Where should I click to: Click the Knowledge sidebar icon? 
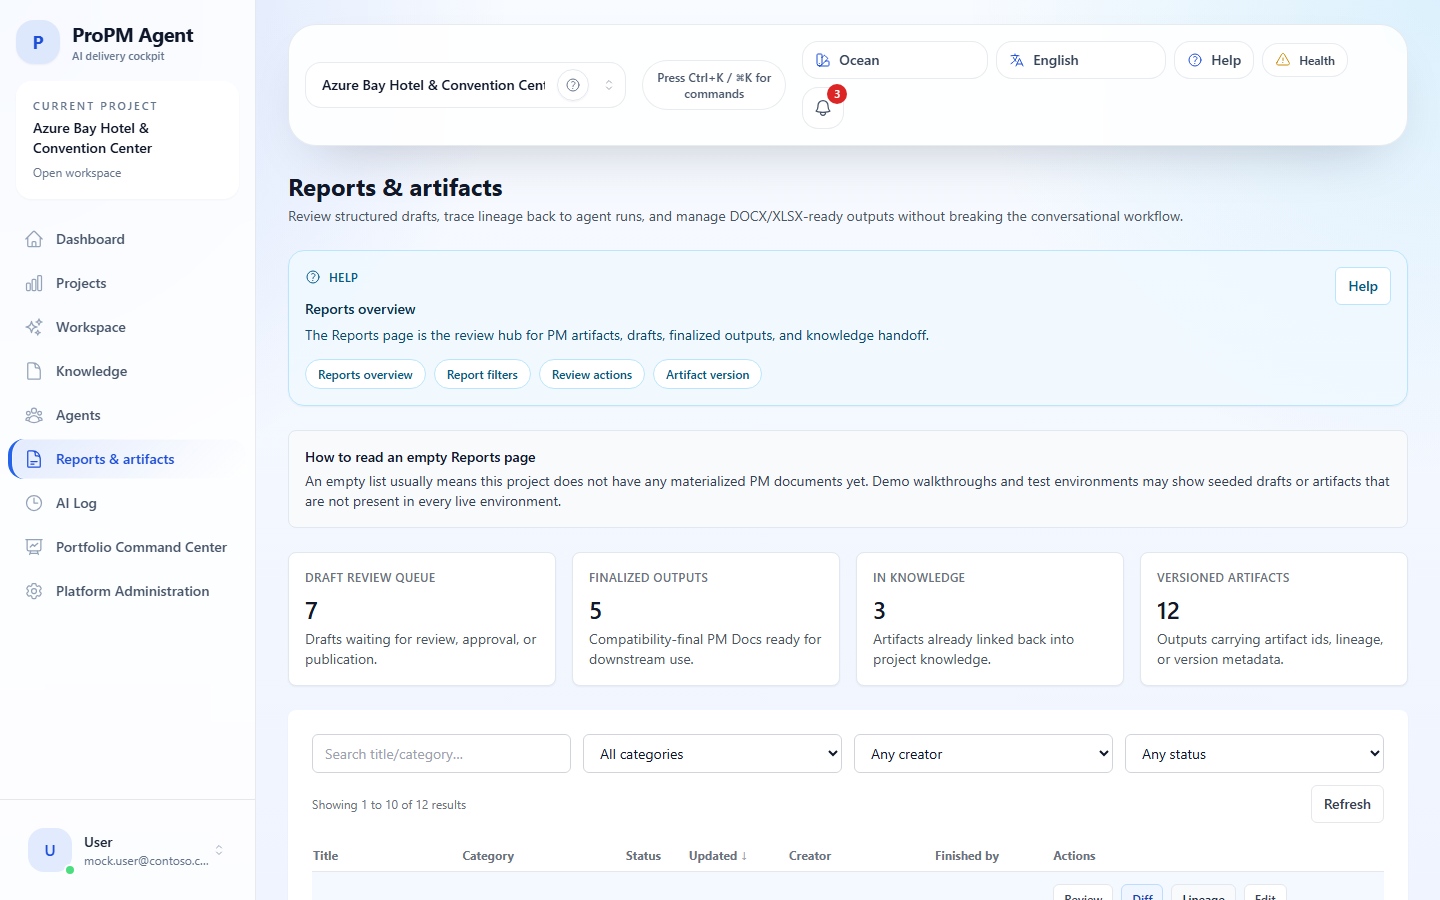33,371
